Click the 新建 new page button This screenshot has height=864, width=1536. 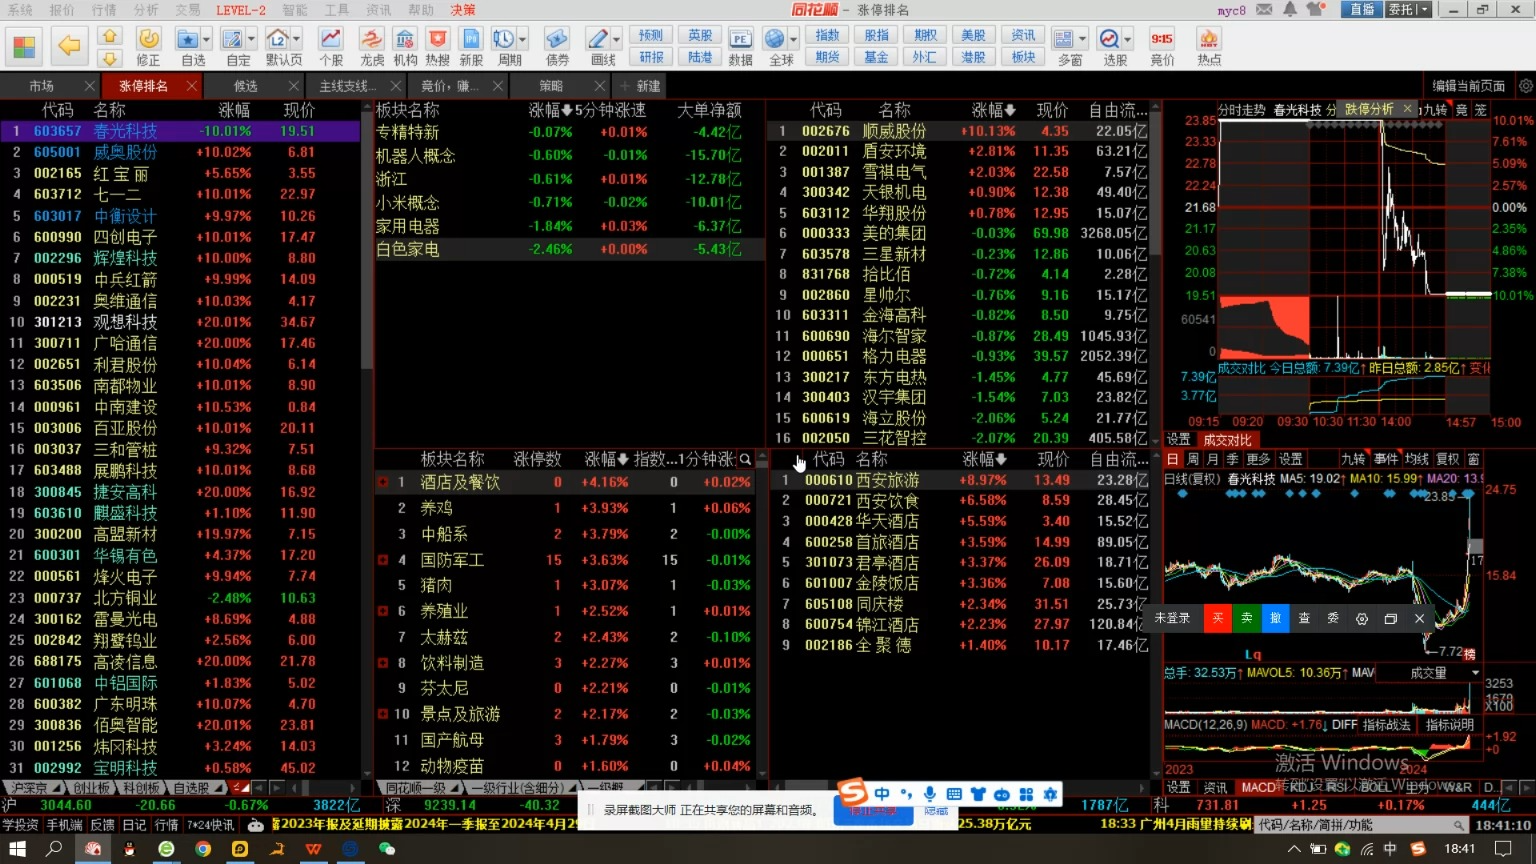click(x=640, y=86)
